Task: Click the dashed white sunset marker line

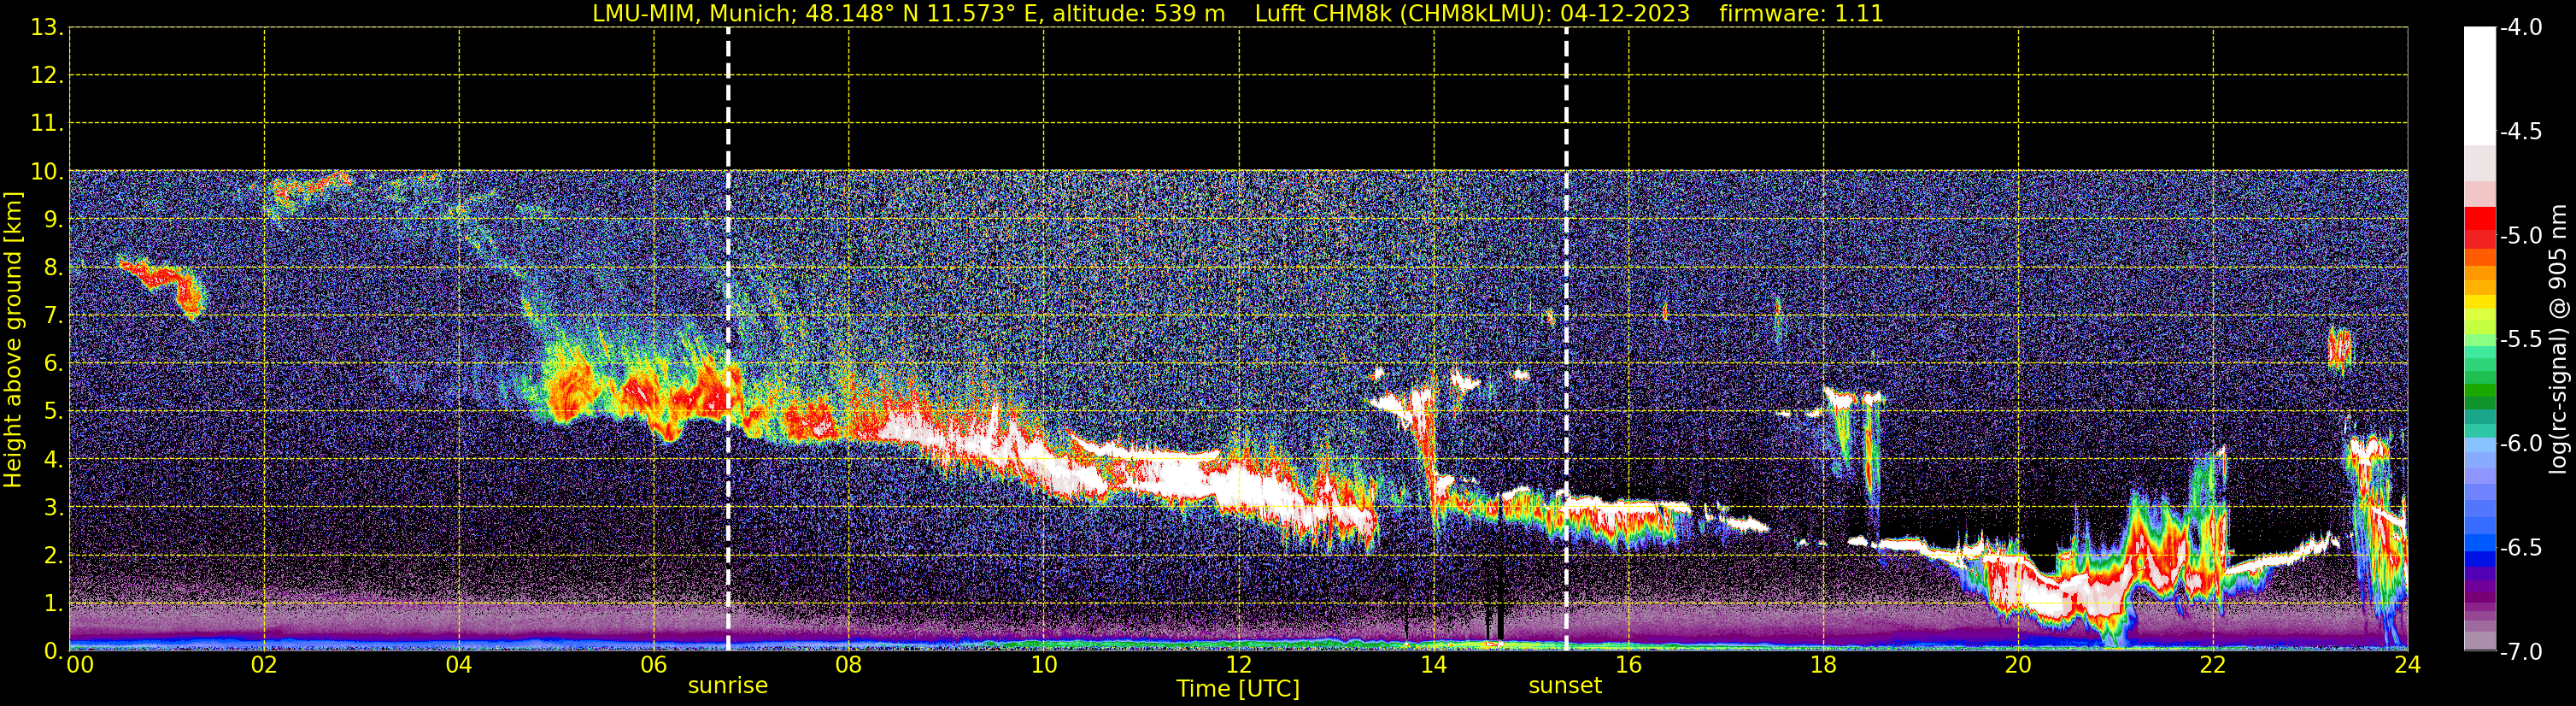Action: [1566, 340]
